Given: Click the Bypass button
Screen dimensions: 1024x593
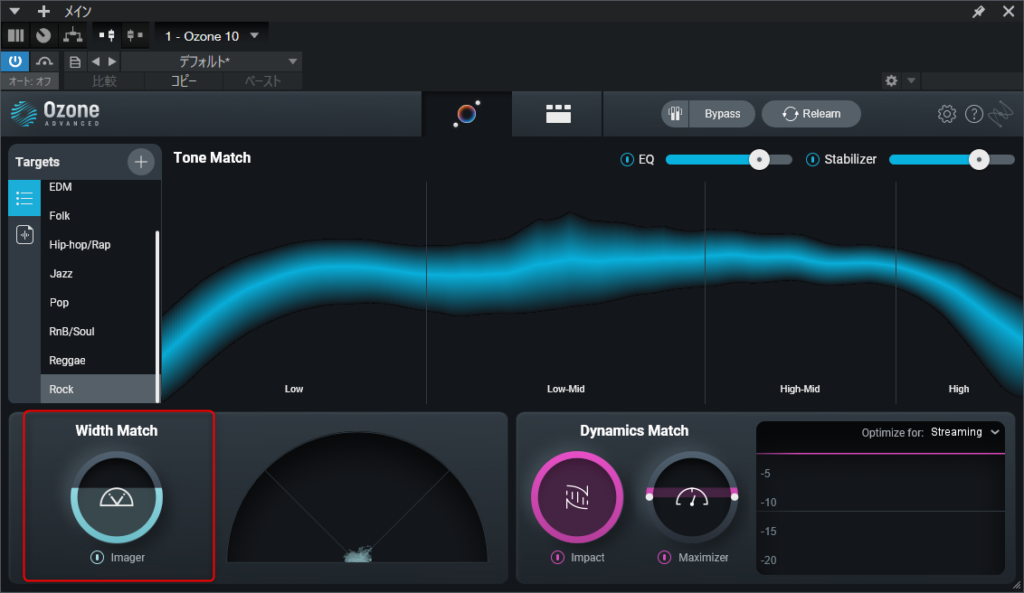Looking at the screenshot, I should [722, 114].
